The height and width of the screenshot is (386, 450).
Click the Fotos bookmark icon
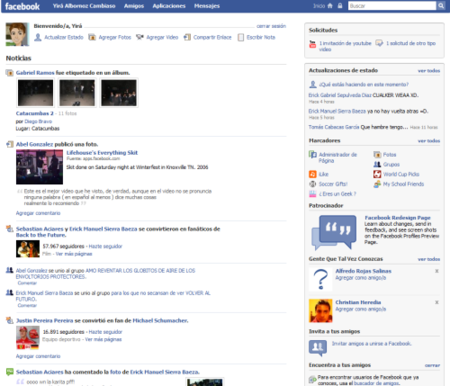[377, 155]
